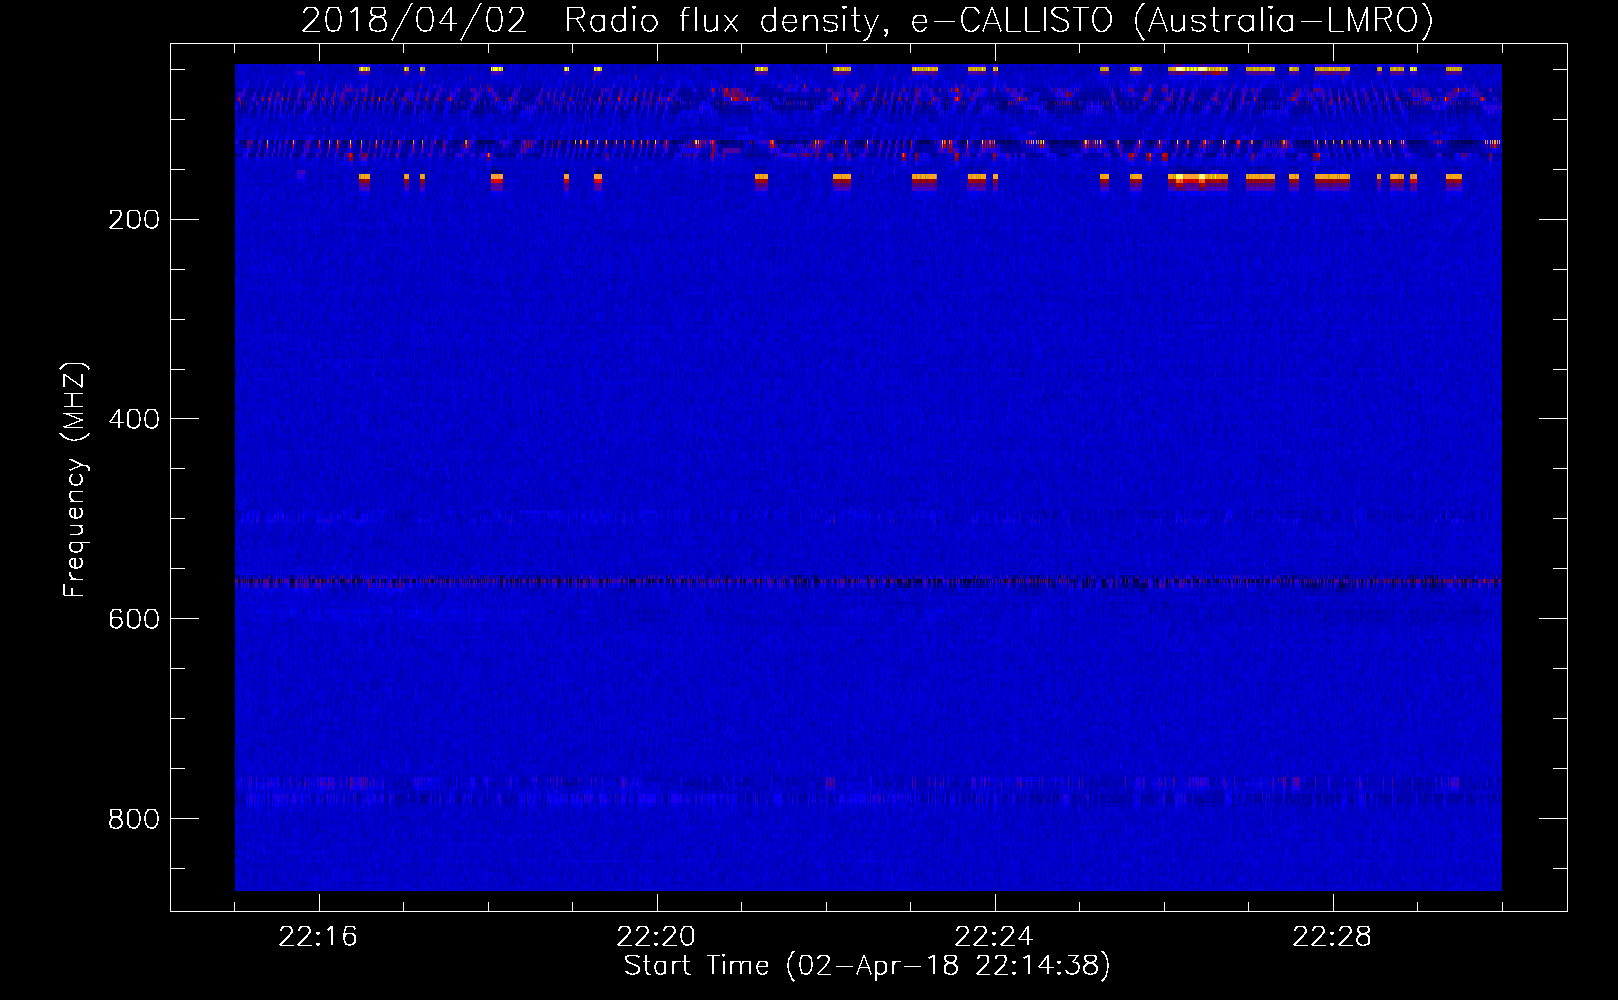Image resolution: width=1618 pixels, height=1000 pixels.
Task: Click the 200 frequency tick label
Action: tap(134, 220)
